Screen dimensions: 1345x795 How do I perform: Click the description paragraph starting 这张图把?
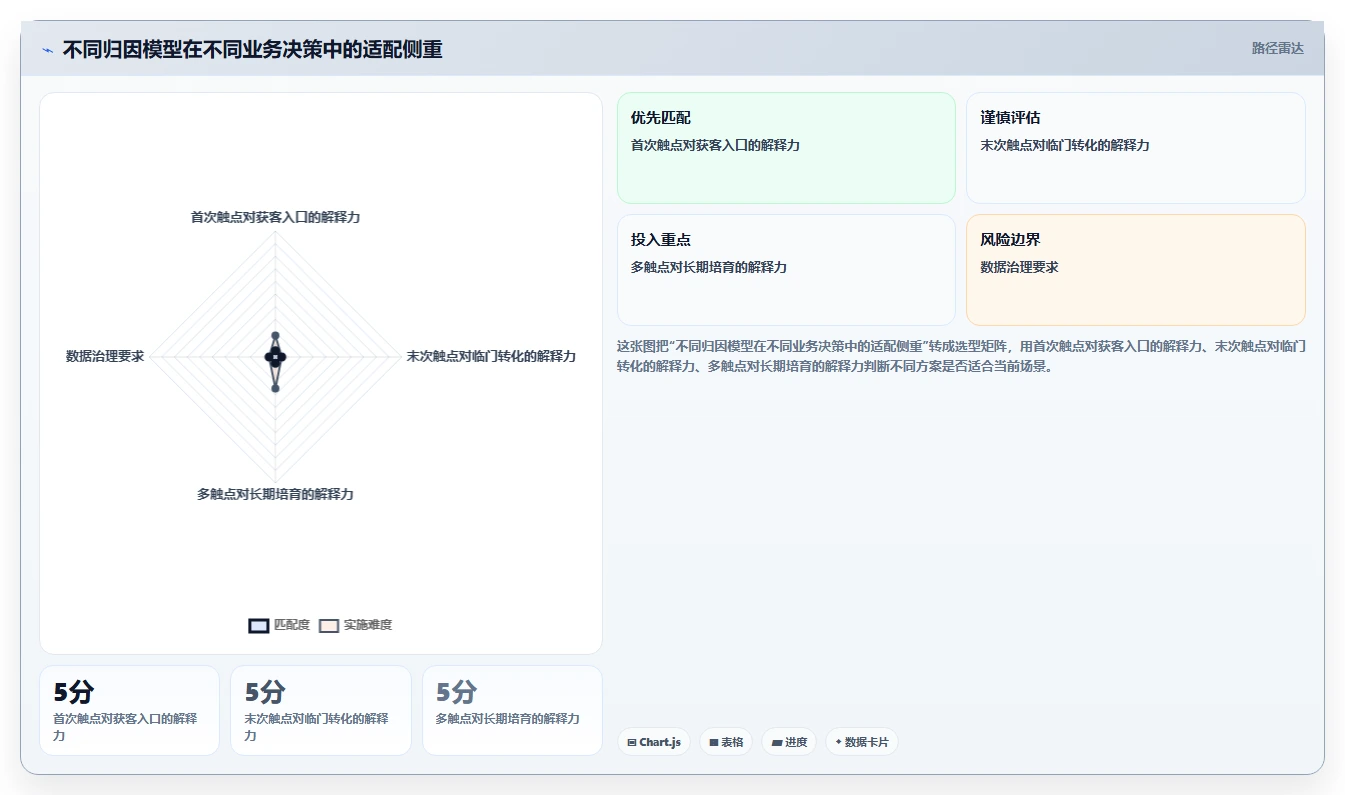coord(961,356)
